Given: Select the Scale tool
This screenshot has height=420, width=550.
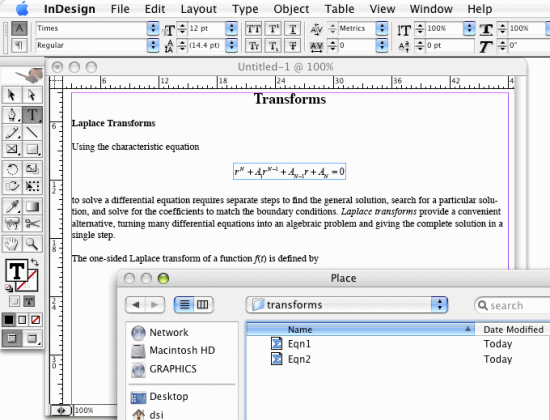Looking at the screenshot, I should [32, 169].
